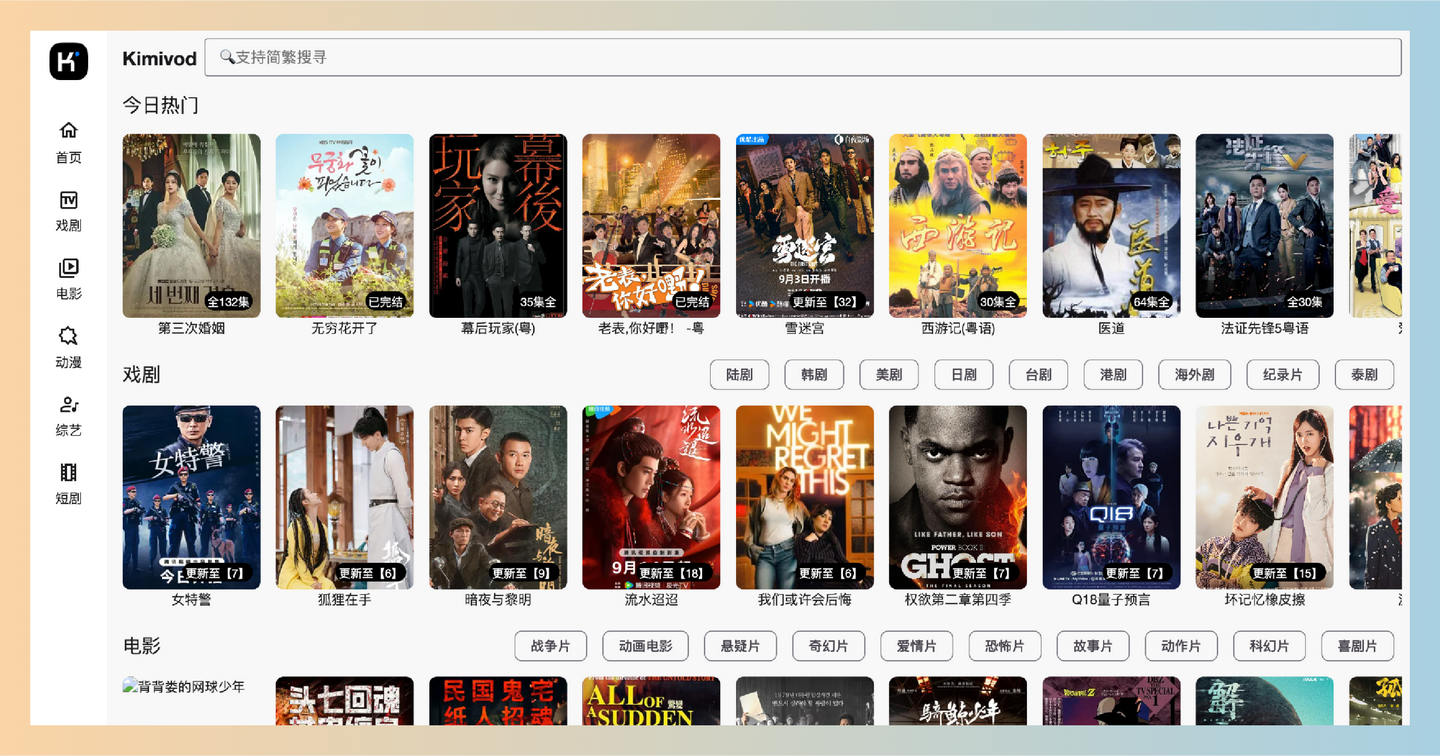This screenshot has height=756, width=1440.
Task: Open the 流水迢迢 poster
Action: tap(651, 497)
